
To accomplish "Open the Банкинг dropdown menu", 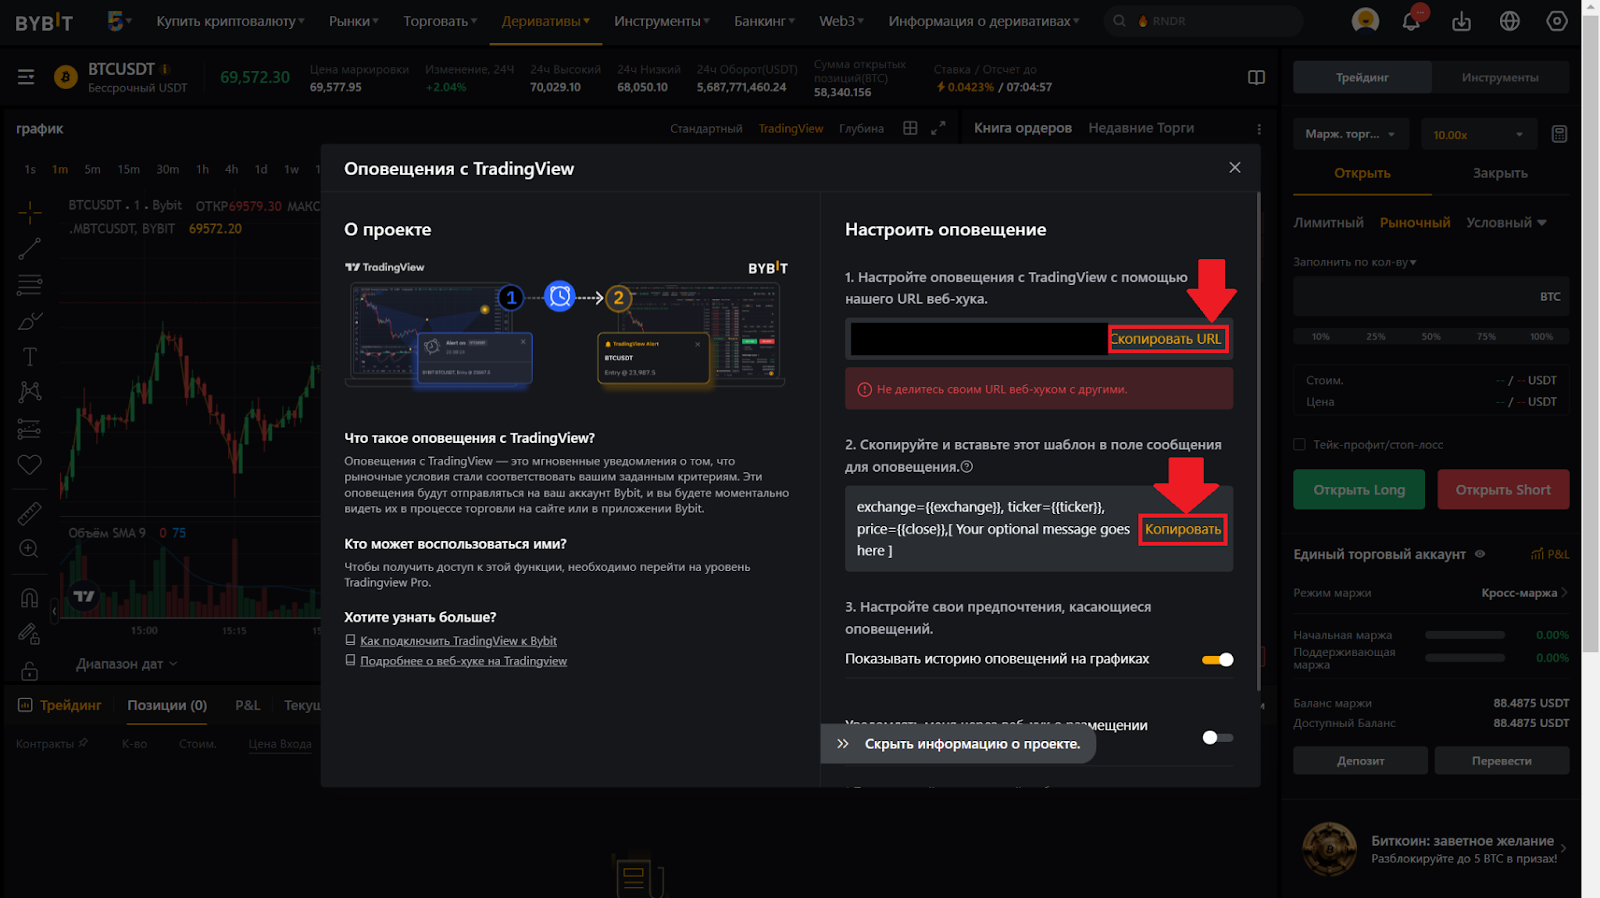I will [765, 21].
